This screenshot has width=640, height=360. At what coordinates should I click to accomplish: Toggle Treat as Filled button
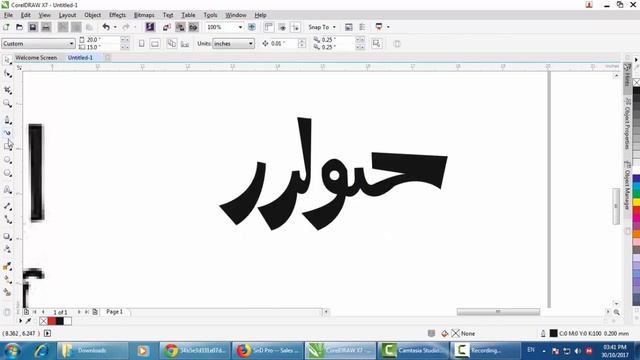pyautogui.click(x=377, y=43)
